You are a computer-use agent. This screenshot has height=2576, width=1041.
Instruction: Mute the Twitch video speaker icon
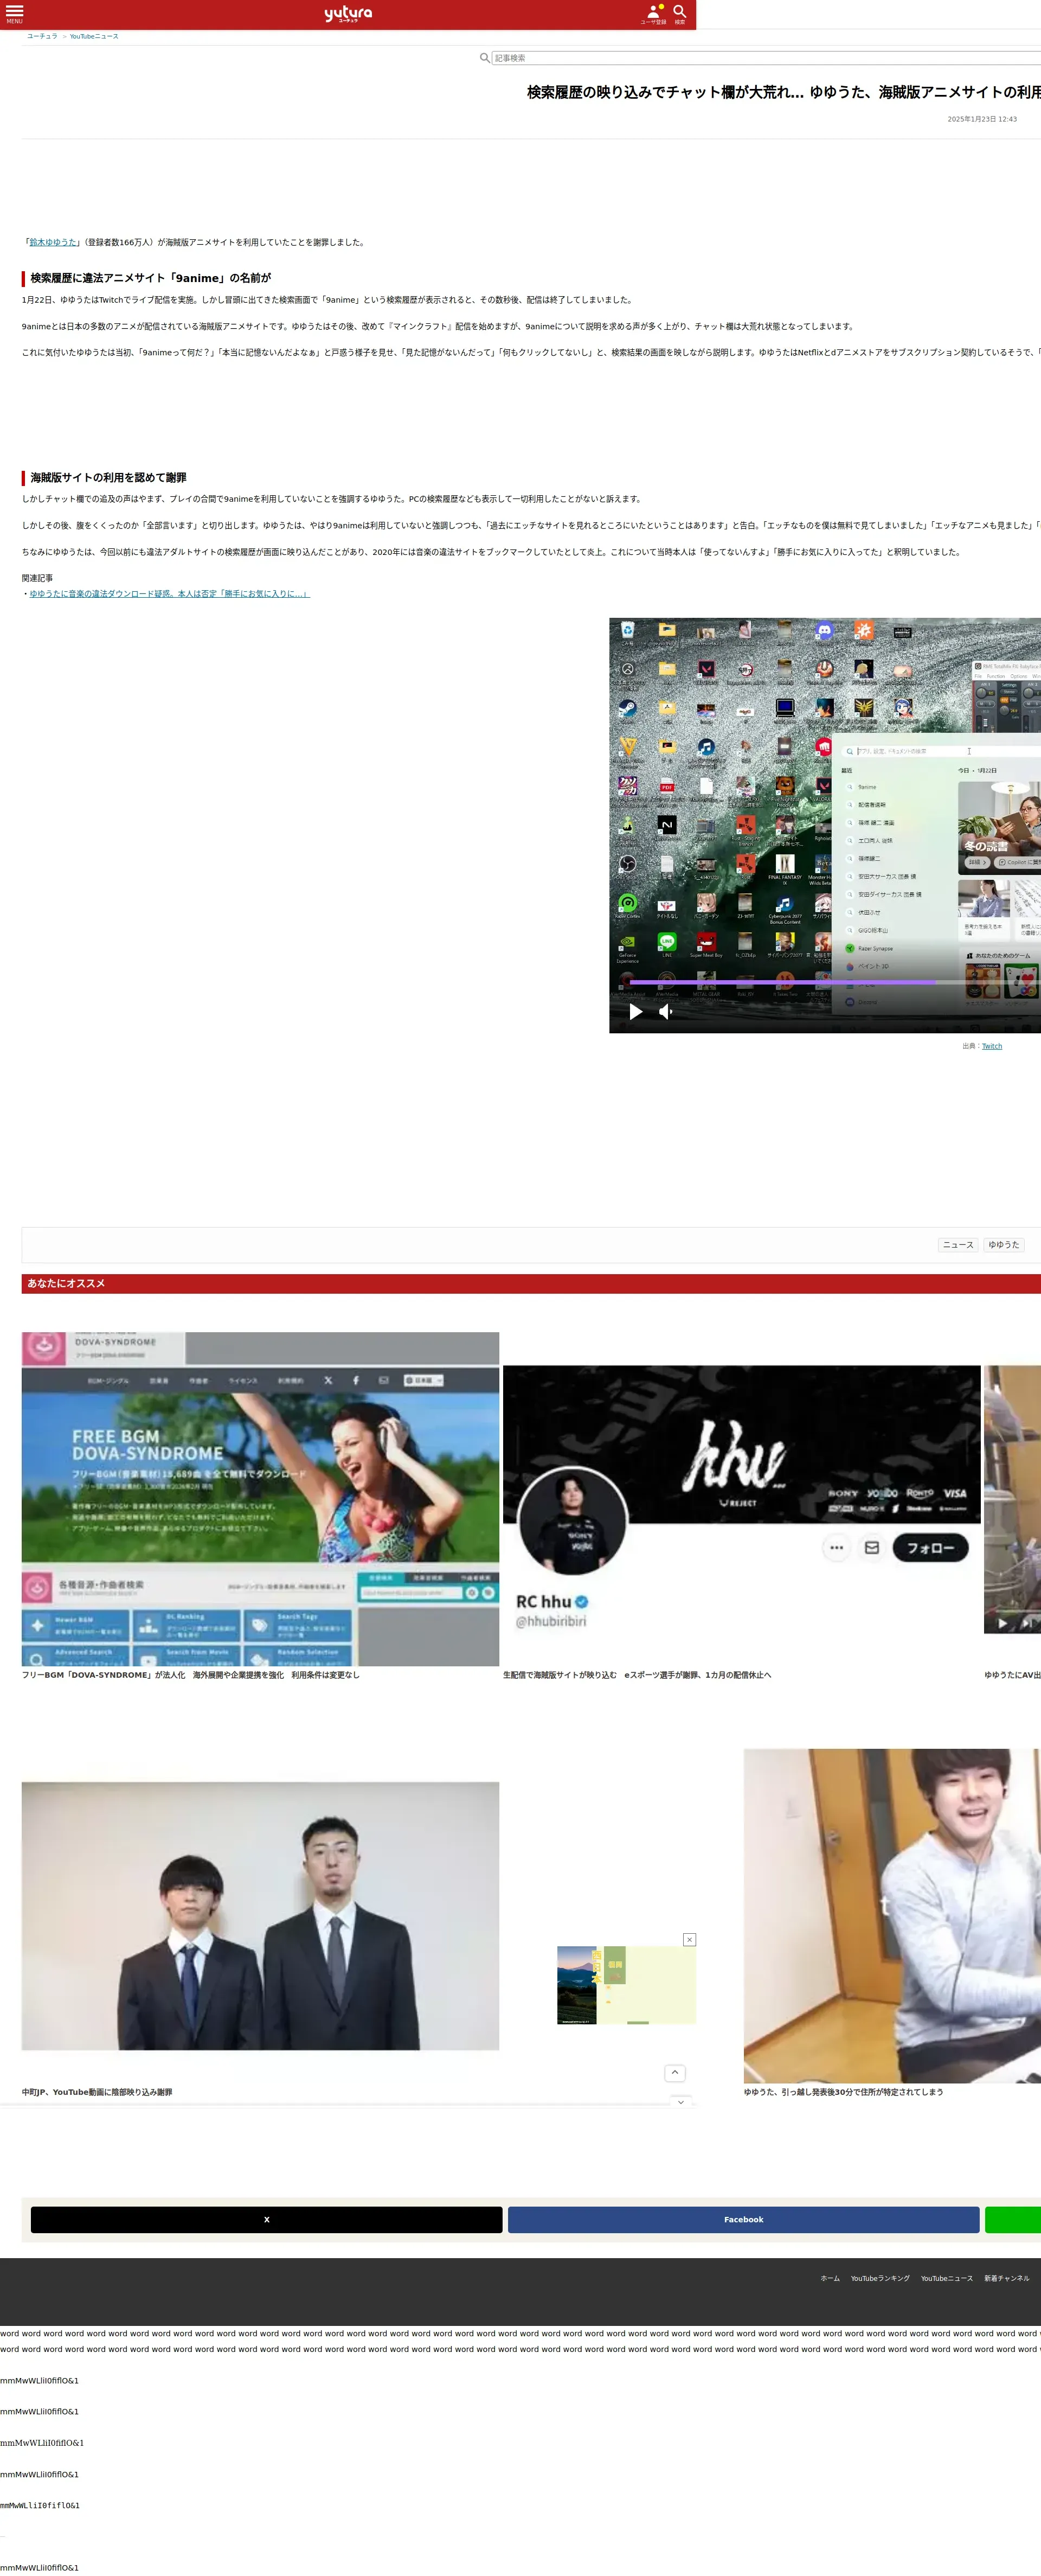(665, 1011)
